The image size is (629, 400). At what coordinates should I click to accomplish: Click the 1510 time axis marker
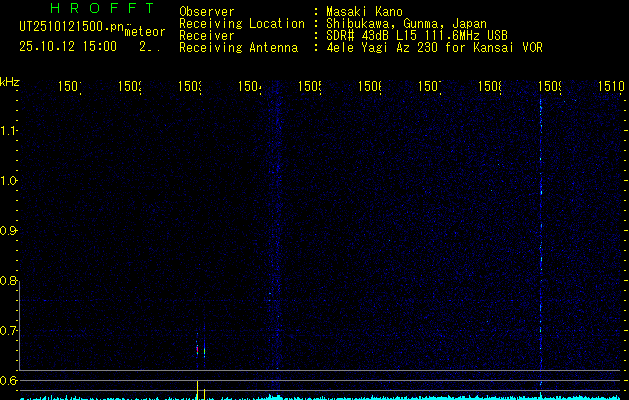[x=611, y=86]
